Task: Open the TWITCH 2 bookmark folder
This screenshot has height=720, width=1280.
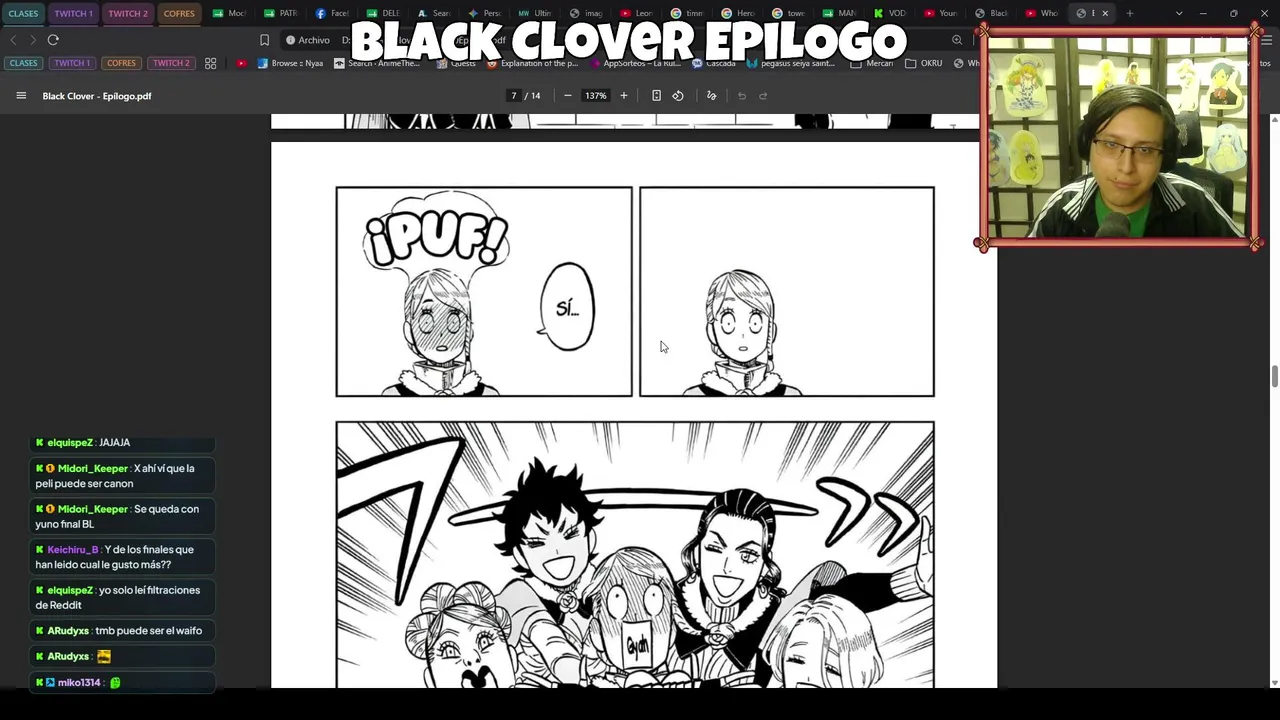Action: (x=171, y=63)
